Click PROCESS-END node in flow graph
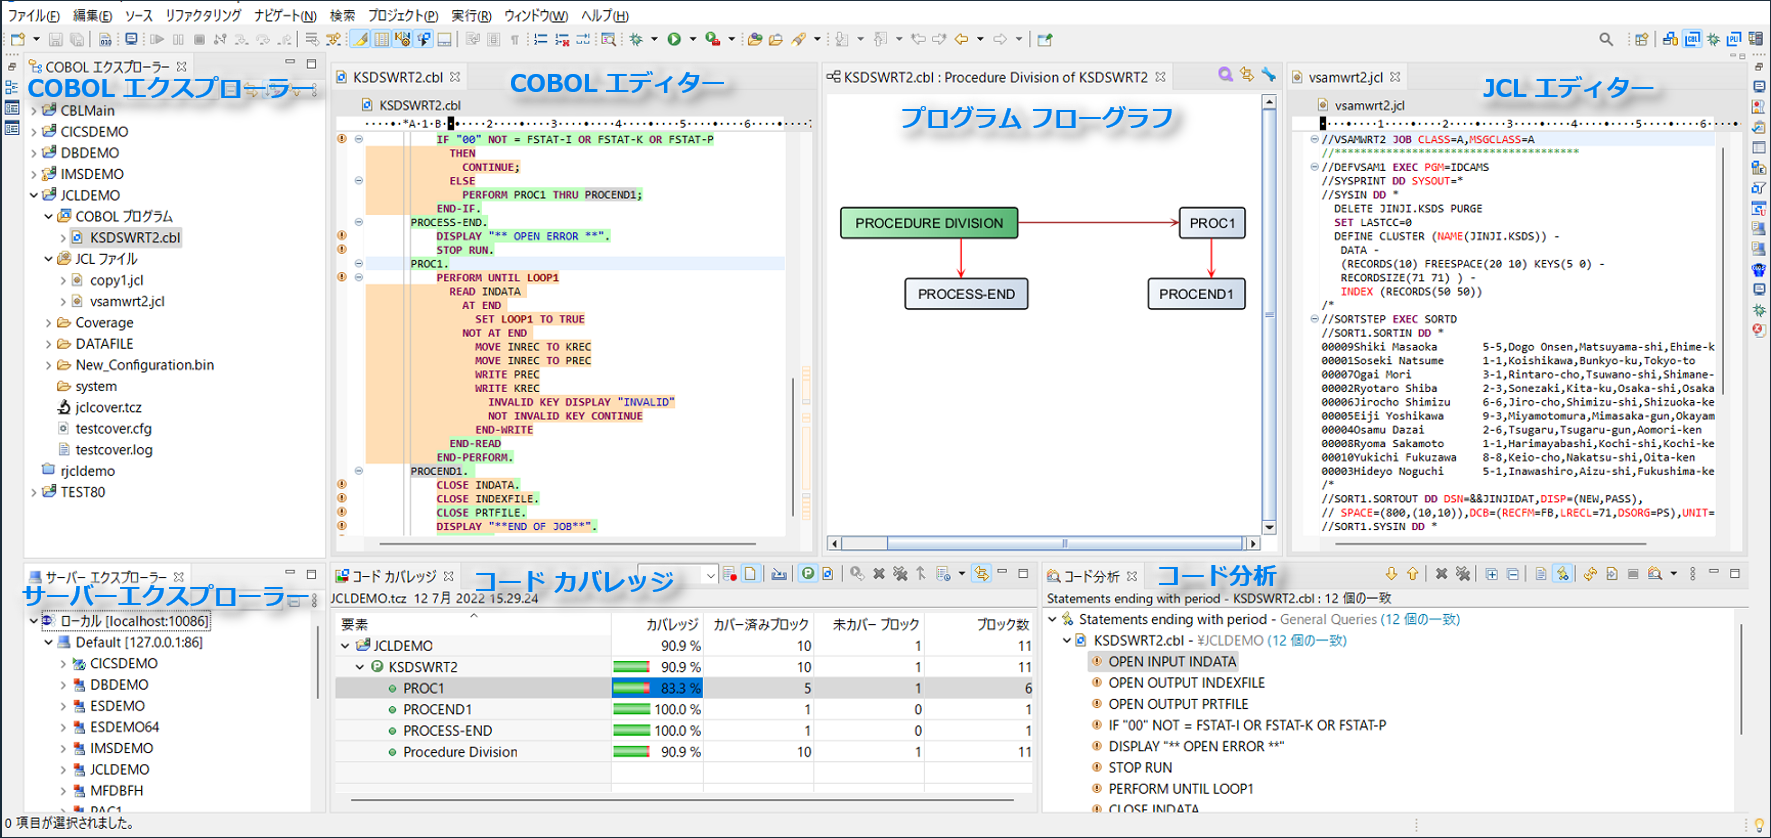The image size is (1771, 838). point(966,294)
